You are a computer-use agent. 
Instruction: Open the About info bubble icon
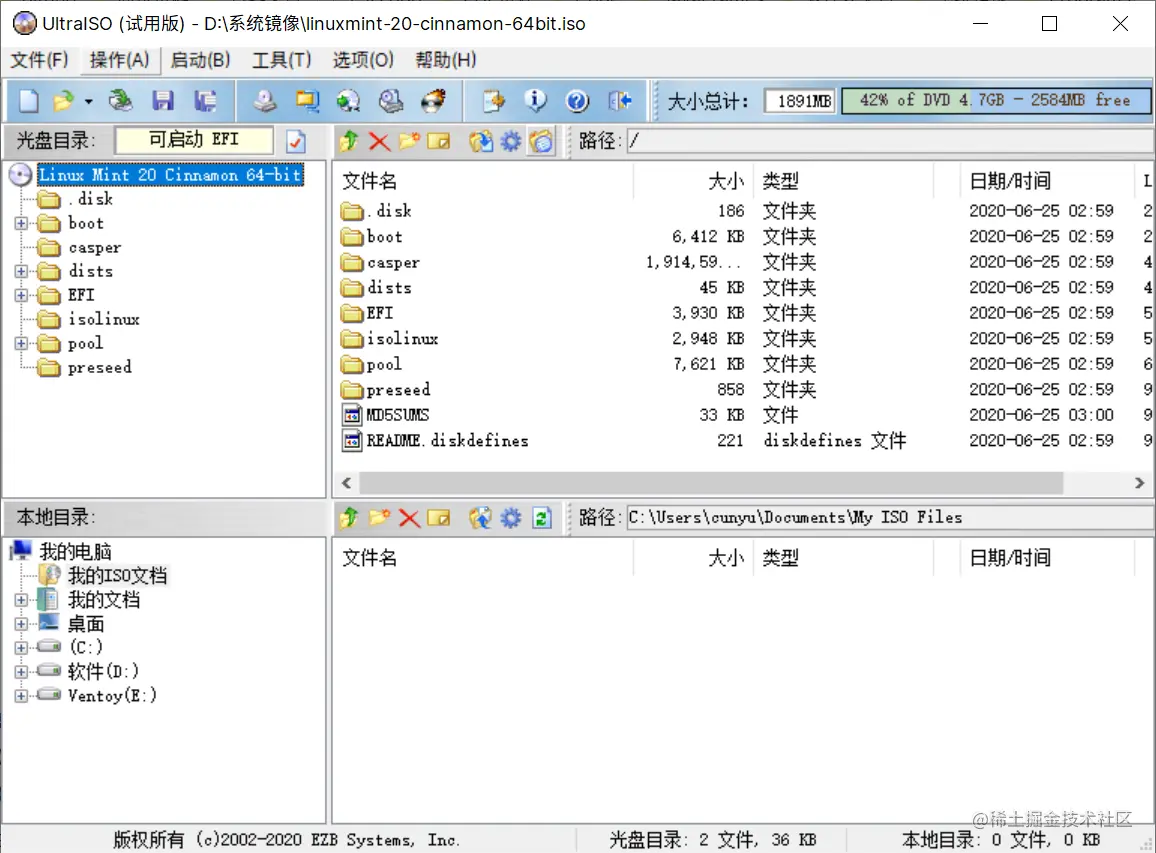click(535, 100)
